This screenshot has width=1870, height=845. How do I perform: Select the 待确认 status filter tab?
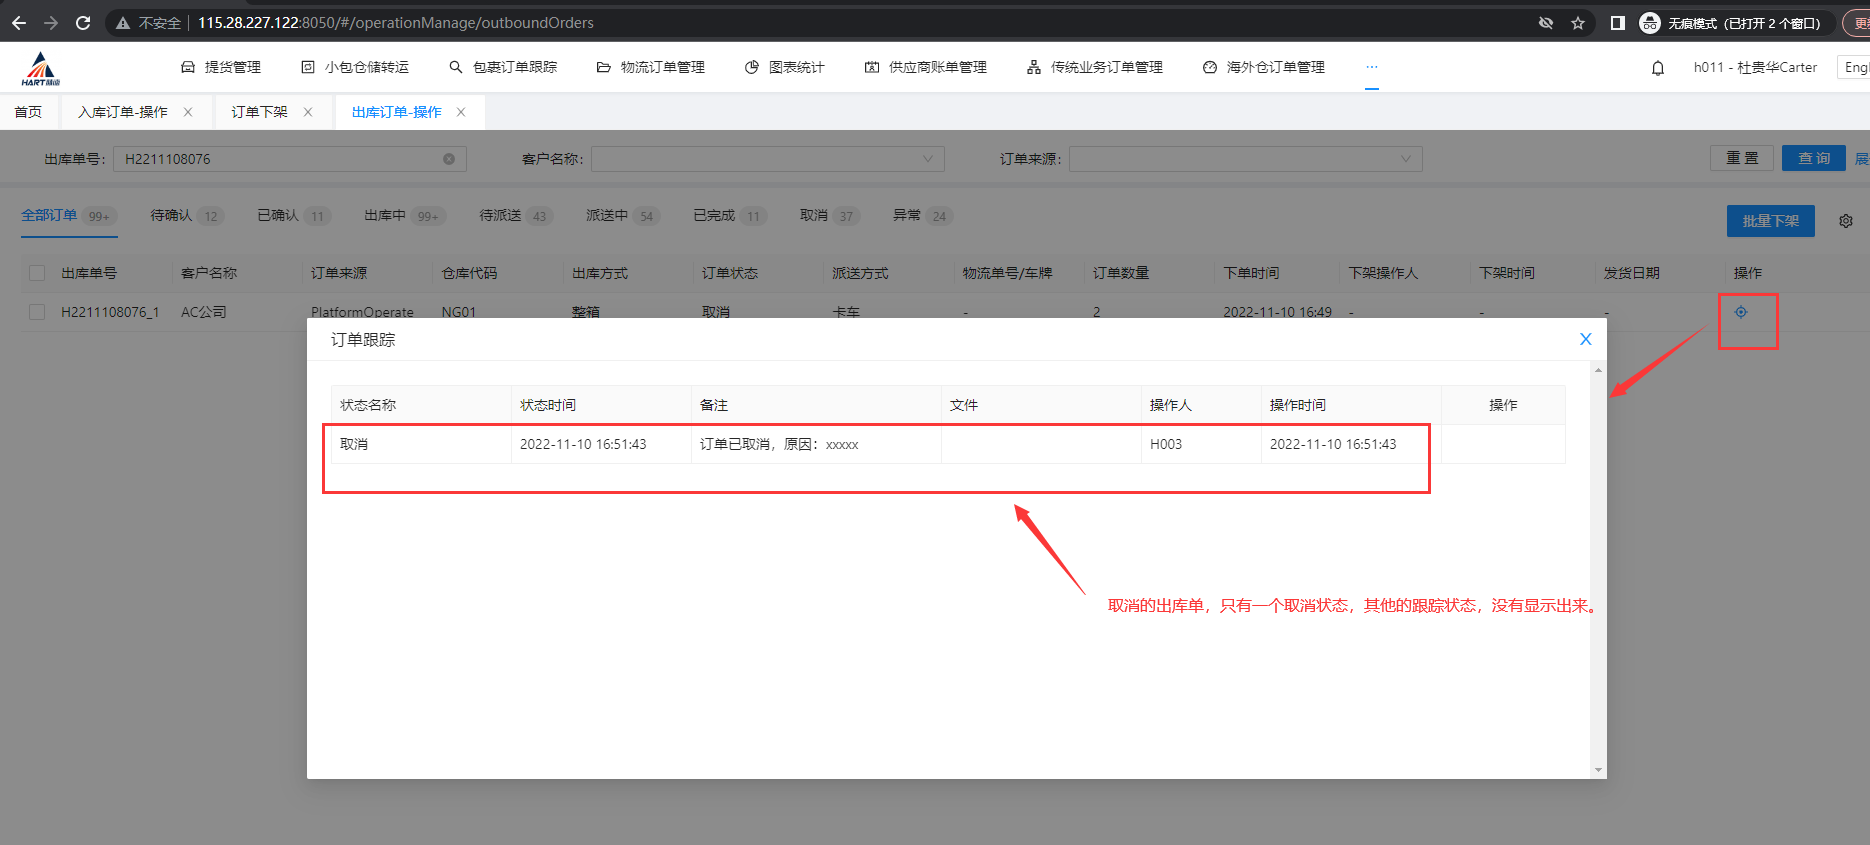(x=172, y=216)
